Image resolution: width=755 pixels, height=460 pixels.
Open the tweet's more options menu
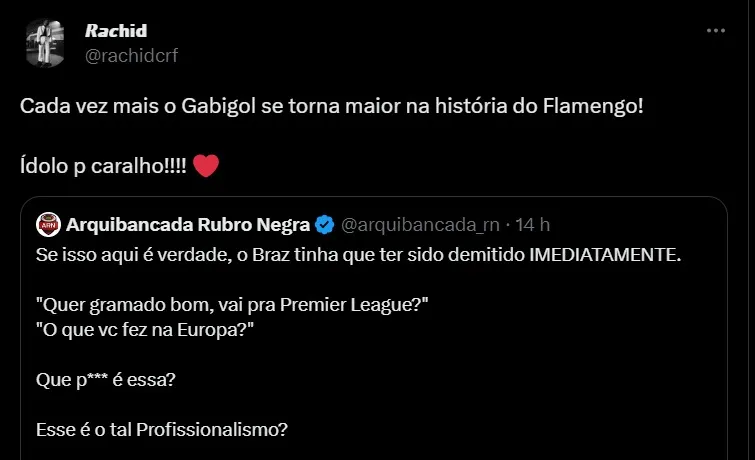click(716, 31)
